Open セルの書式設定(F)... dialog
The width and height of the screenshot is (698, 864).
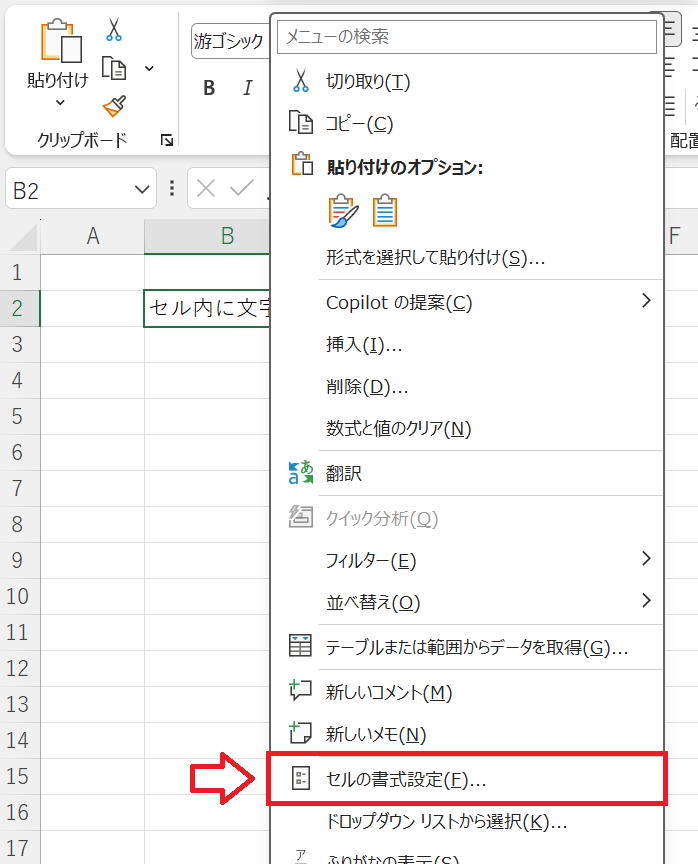(467, 779)
